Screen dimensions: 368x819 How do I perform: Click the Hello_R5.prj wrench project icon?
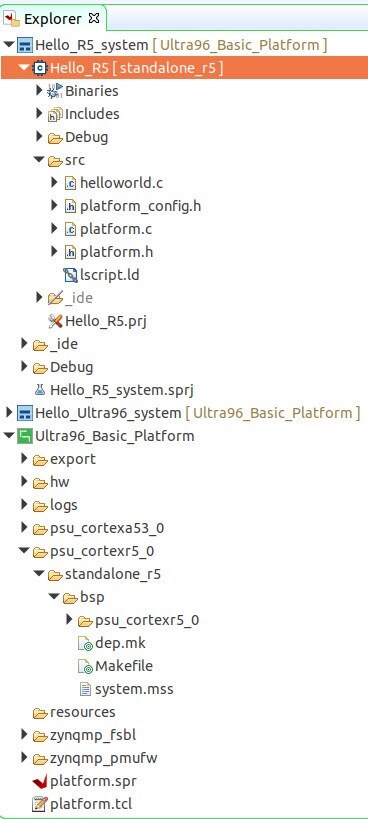[55, 321]
